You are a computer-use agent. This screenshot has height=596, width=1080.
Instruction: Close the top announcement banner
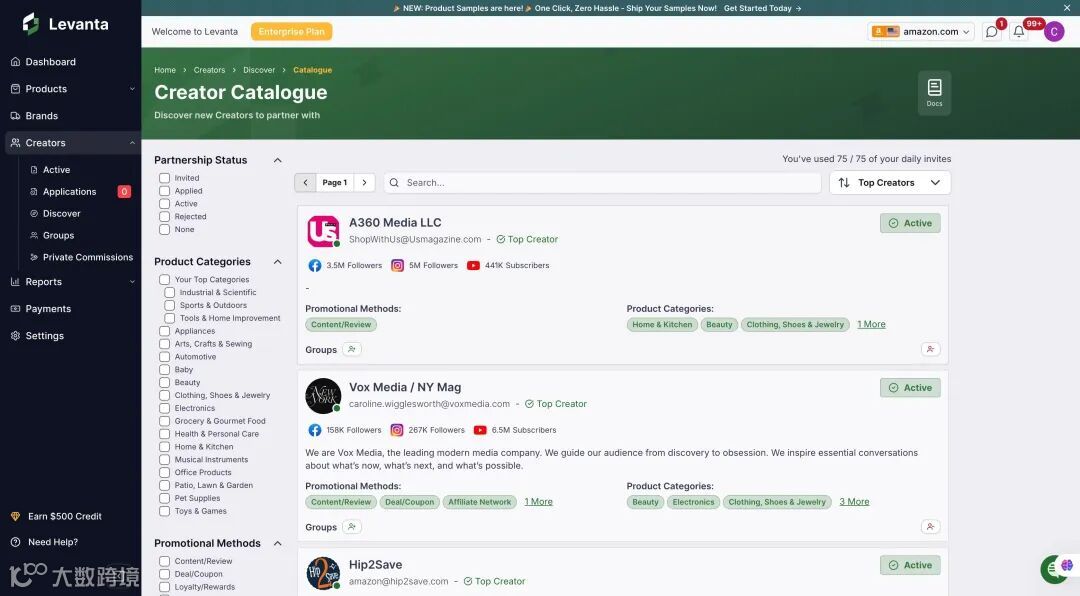pyautogui.click(x=1067, y=8)
